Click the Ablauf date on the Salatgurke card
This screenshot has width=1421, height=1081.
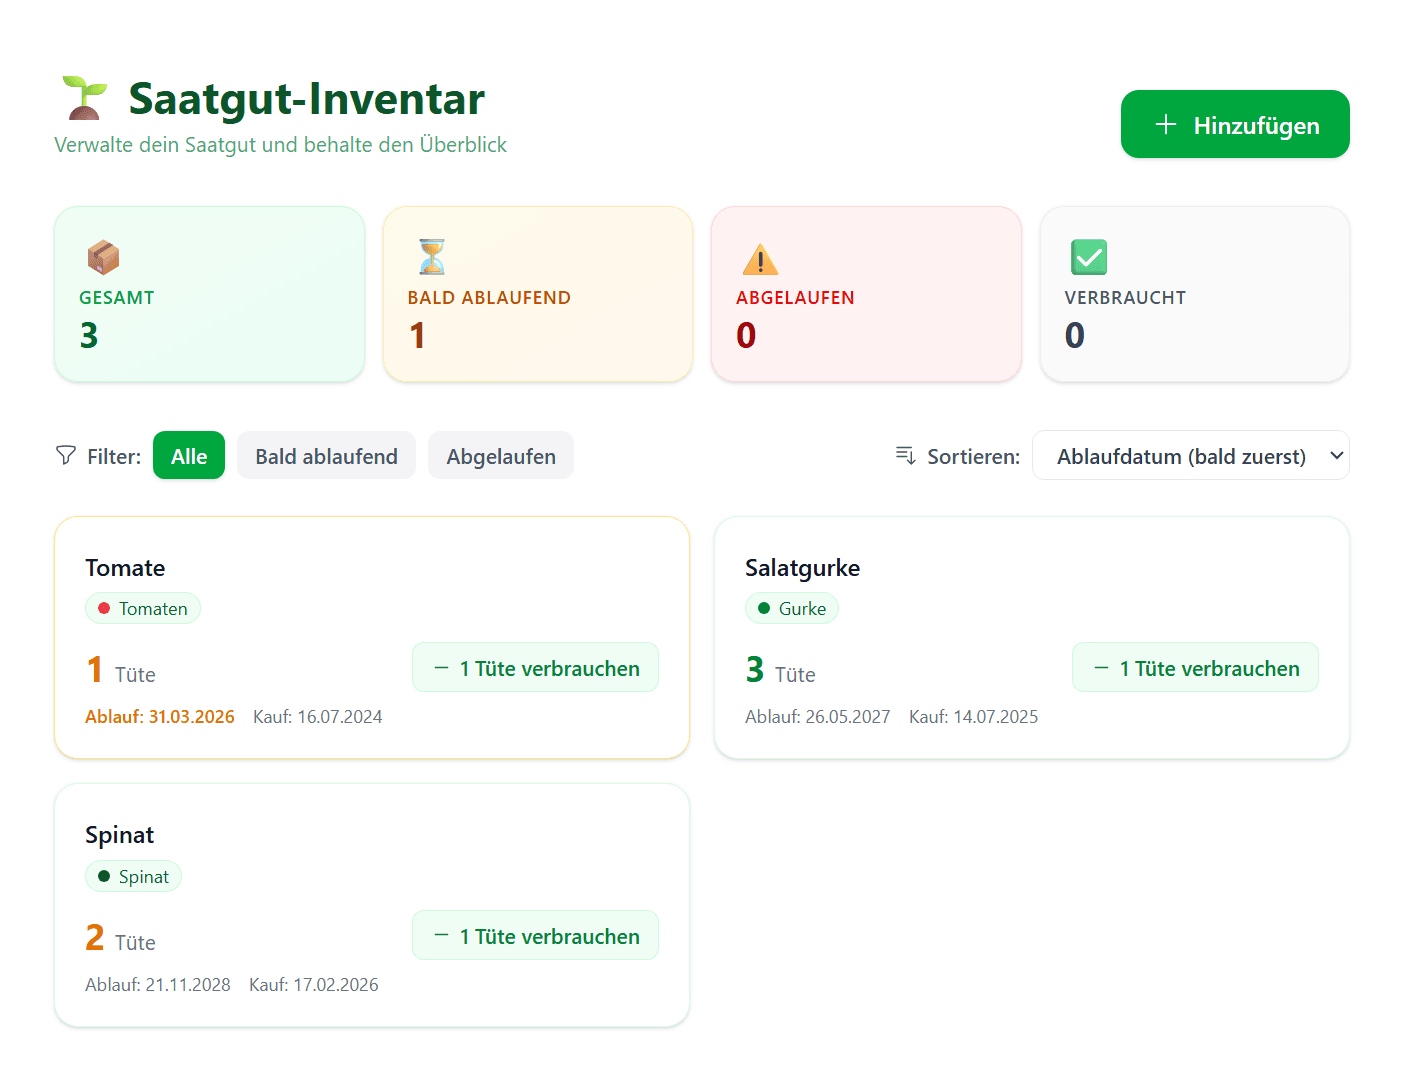817,716
